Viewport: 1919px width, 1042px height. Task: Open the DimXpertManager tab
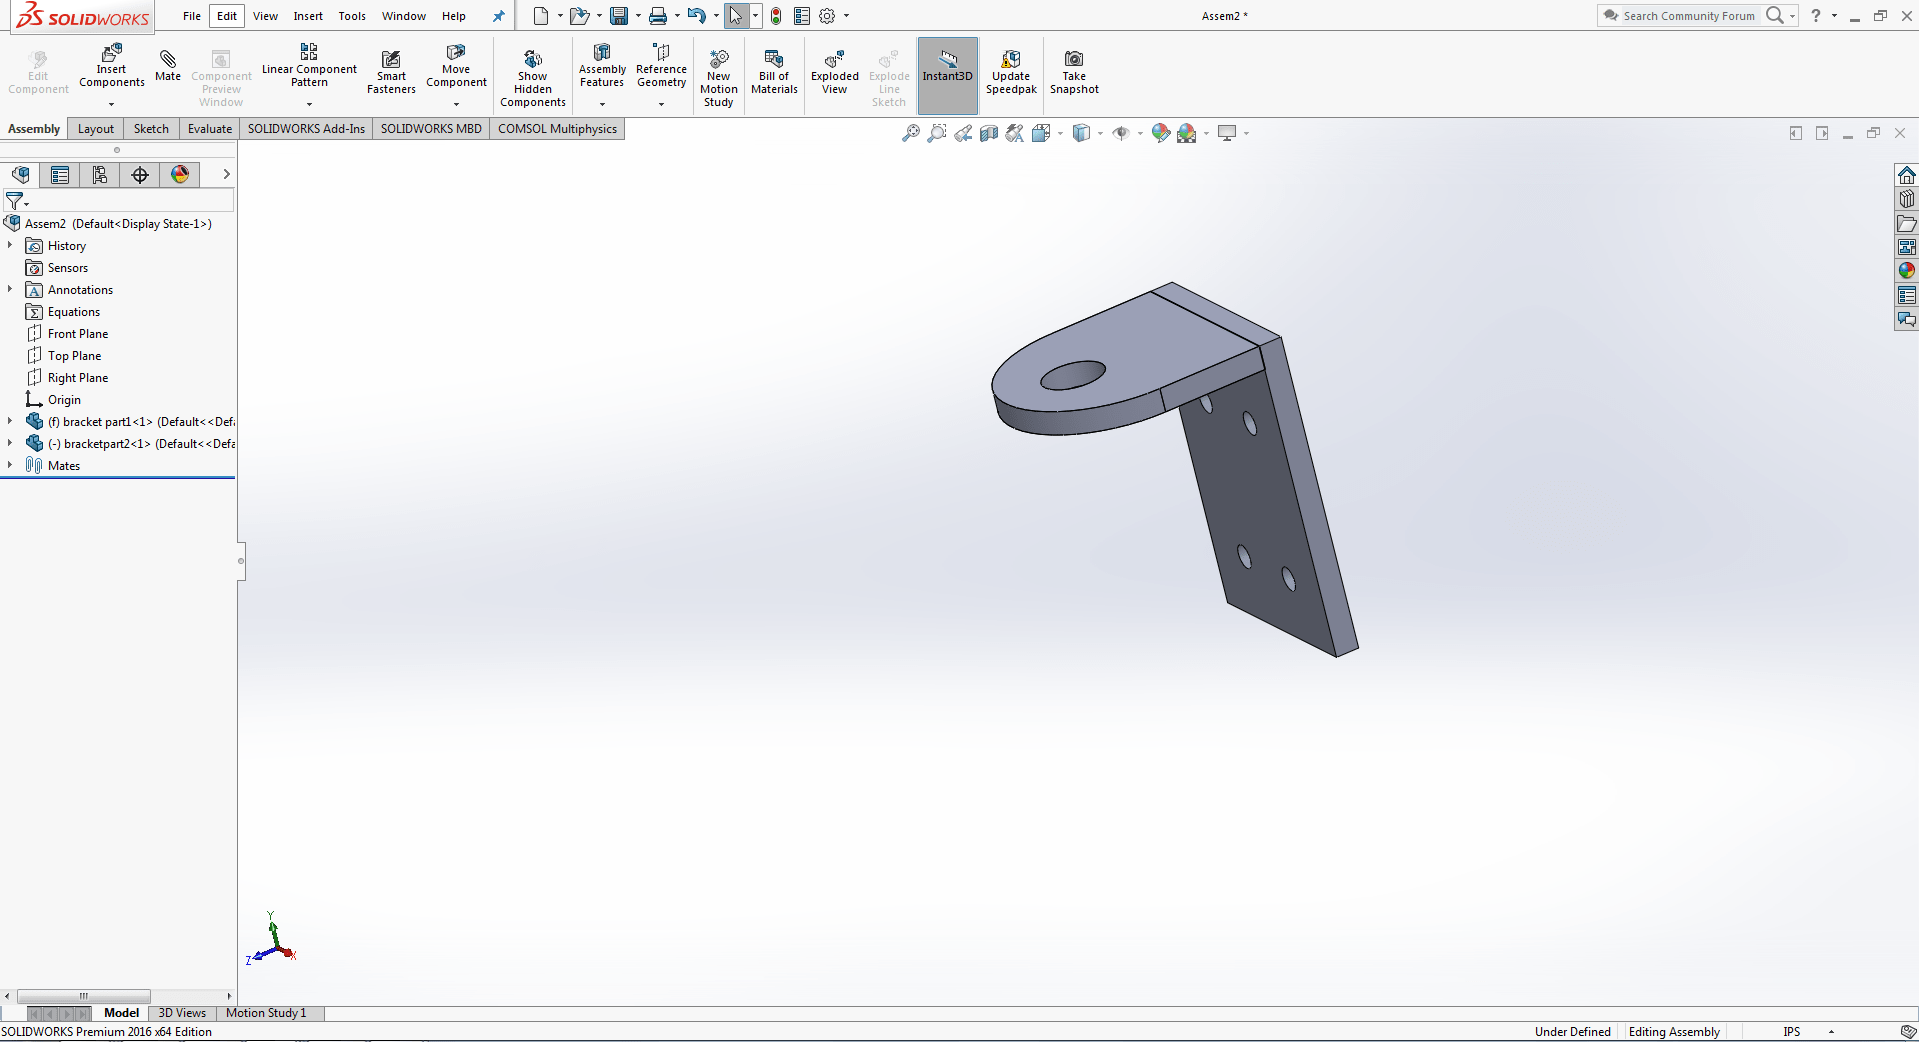(x=140, y=175)
